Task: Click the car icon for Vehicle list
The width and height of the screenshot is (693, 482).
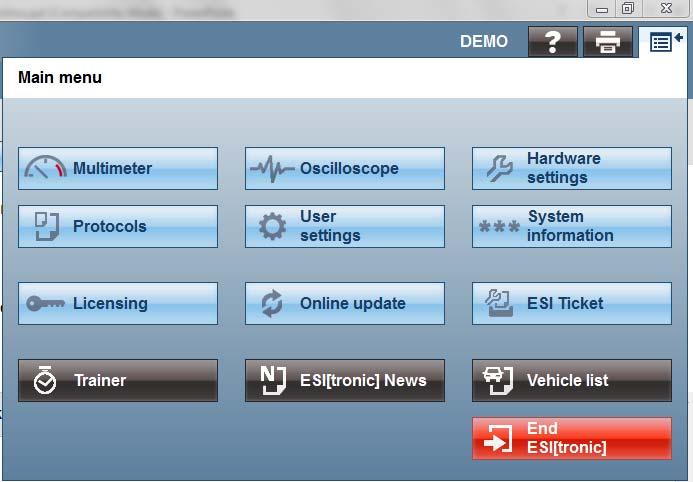Action: click(x=498, y=380)
